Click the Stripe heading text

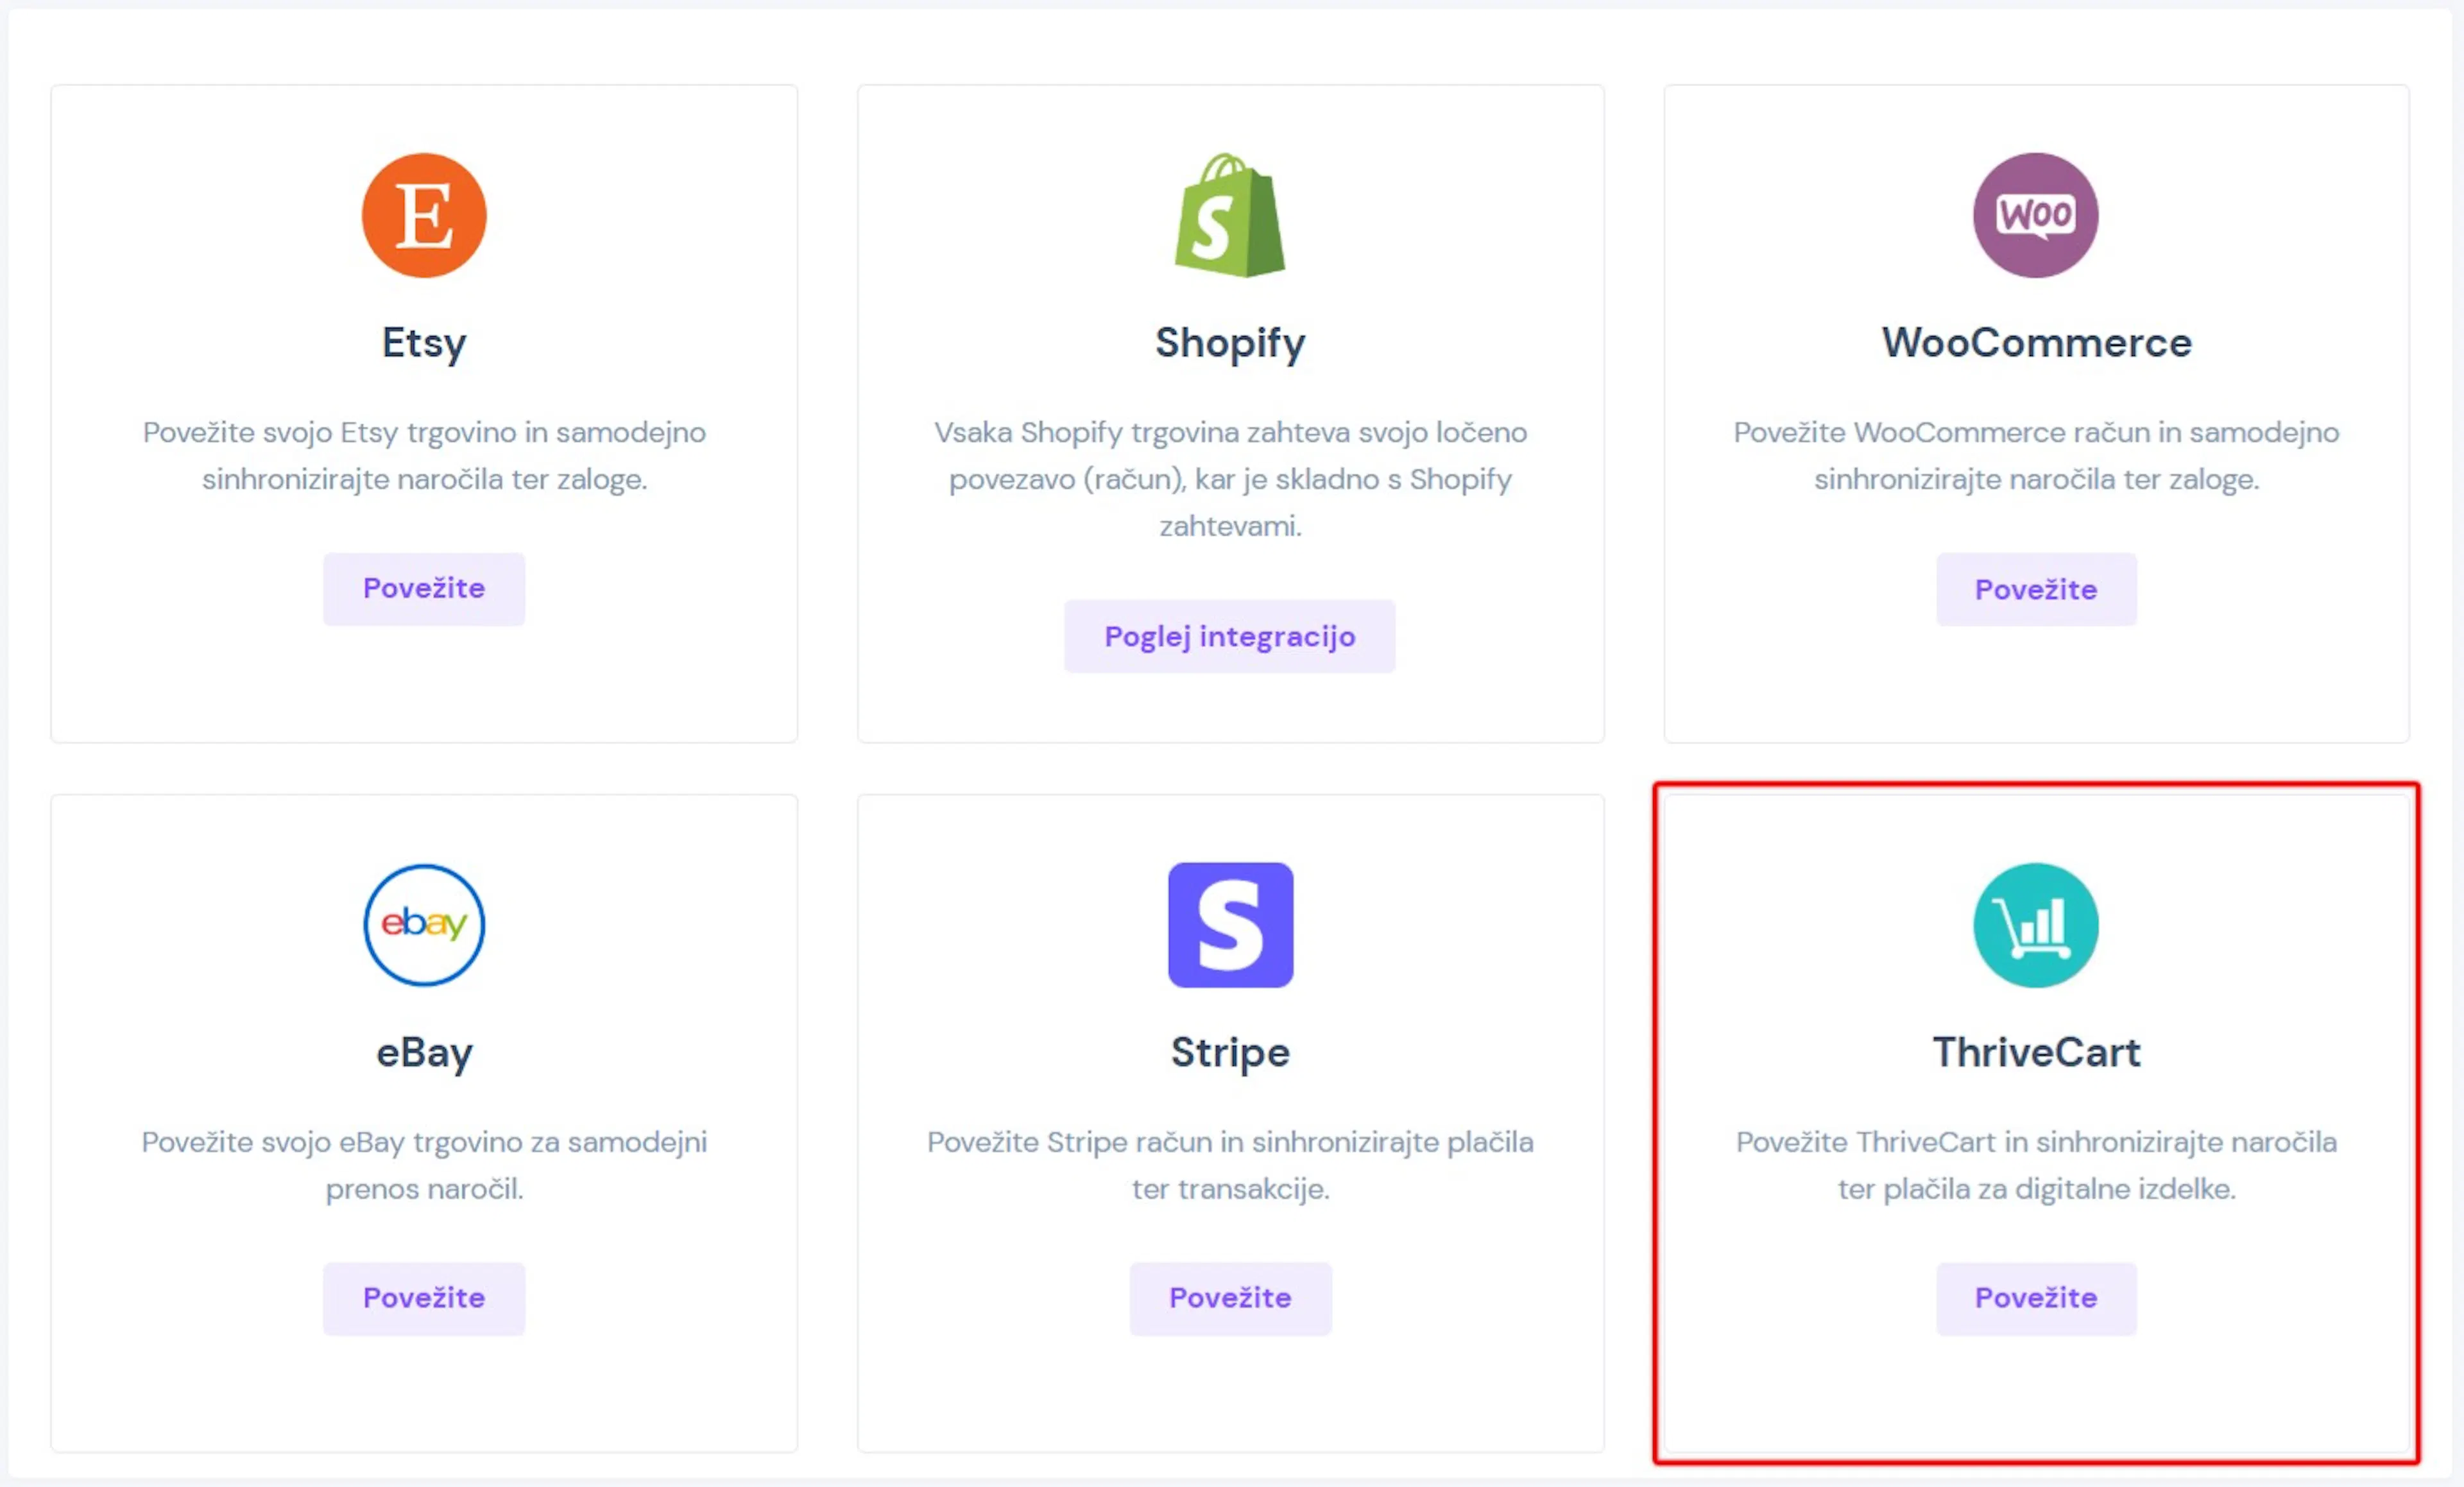point(1230,1053)
